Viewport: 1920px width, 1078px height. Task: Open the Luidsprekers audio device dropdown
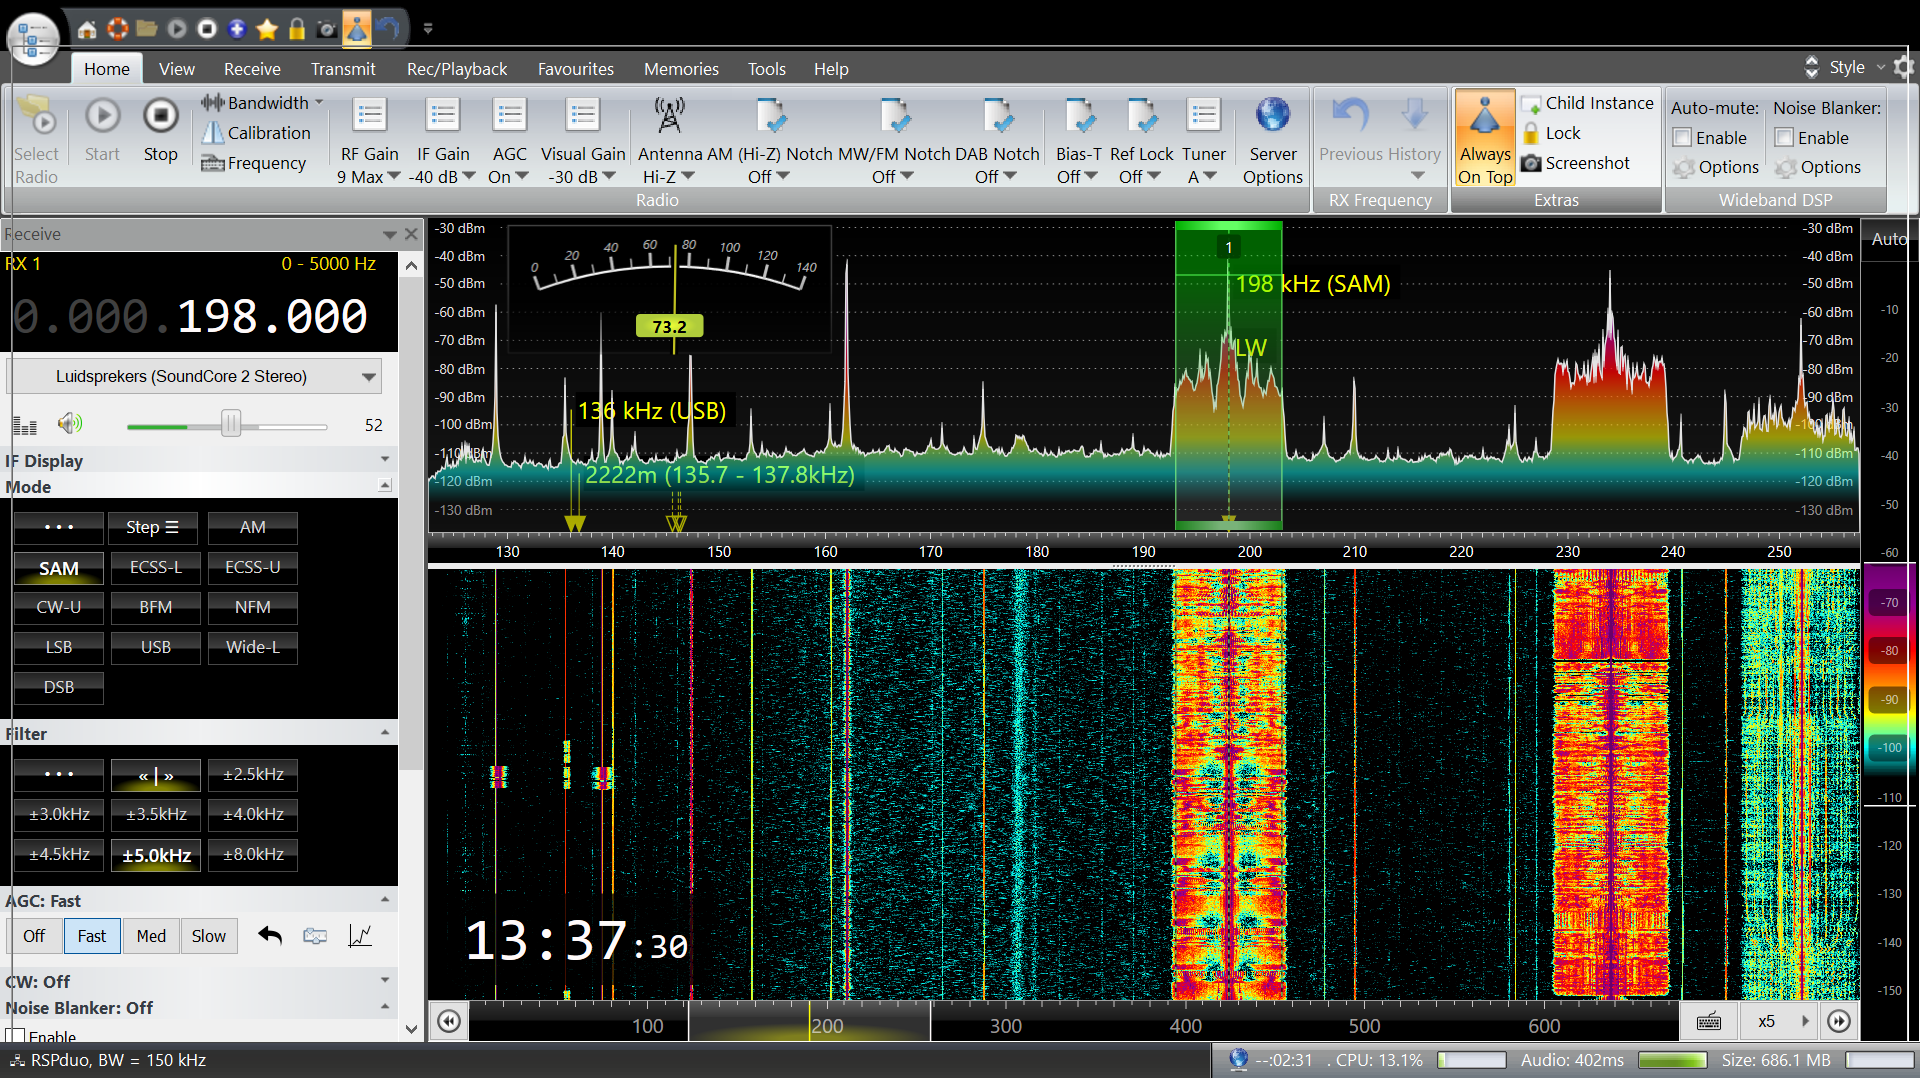coord(369,377)
